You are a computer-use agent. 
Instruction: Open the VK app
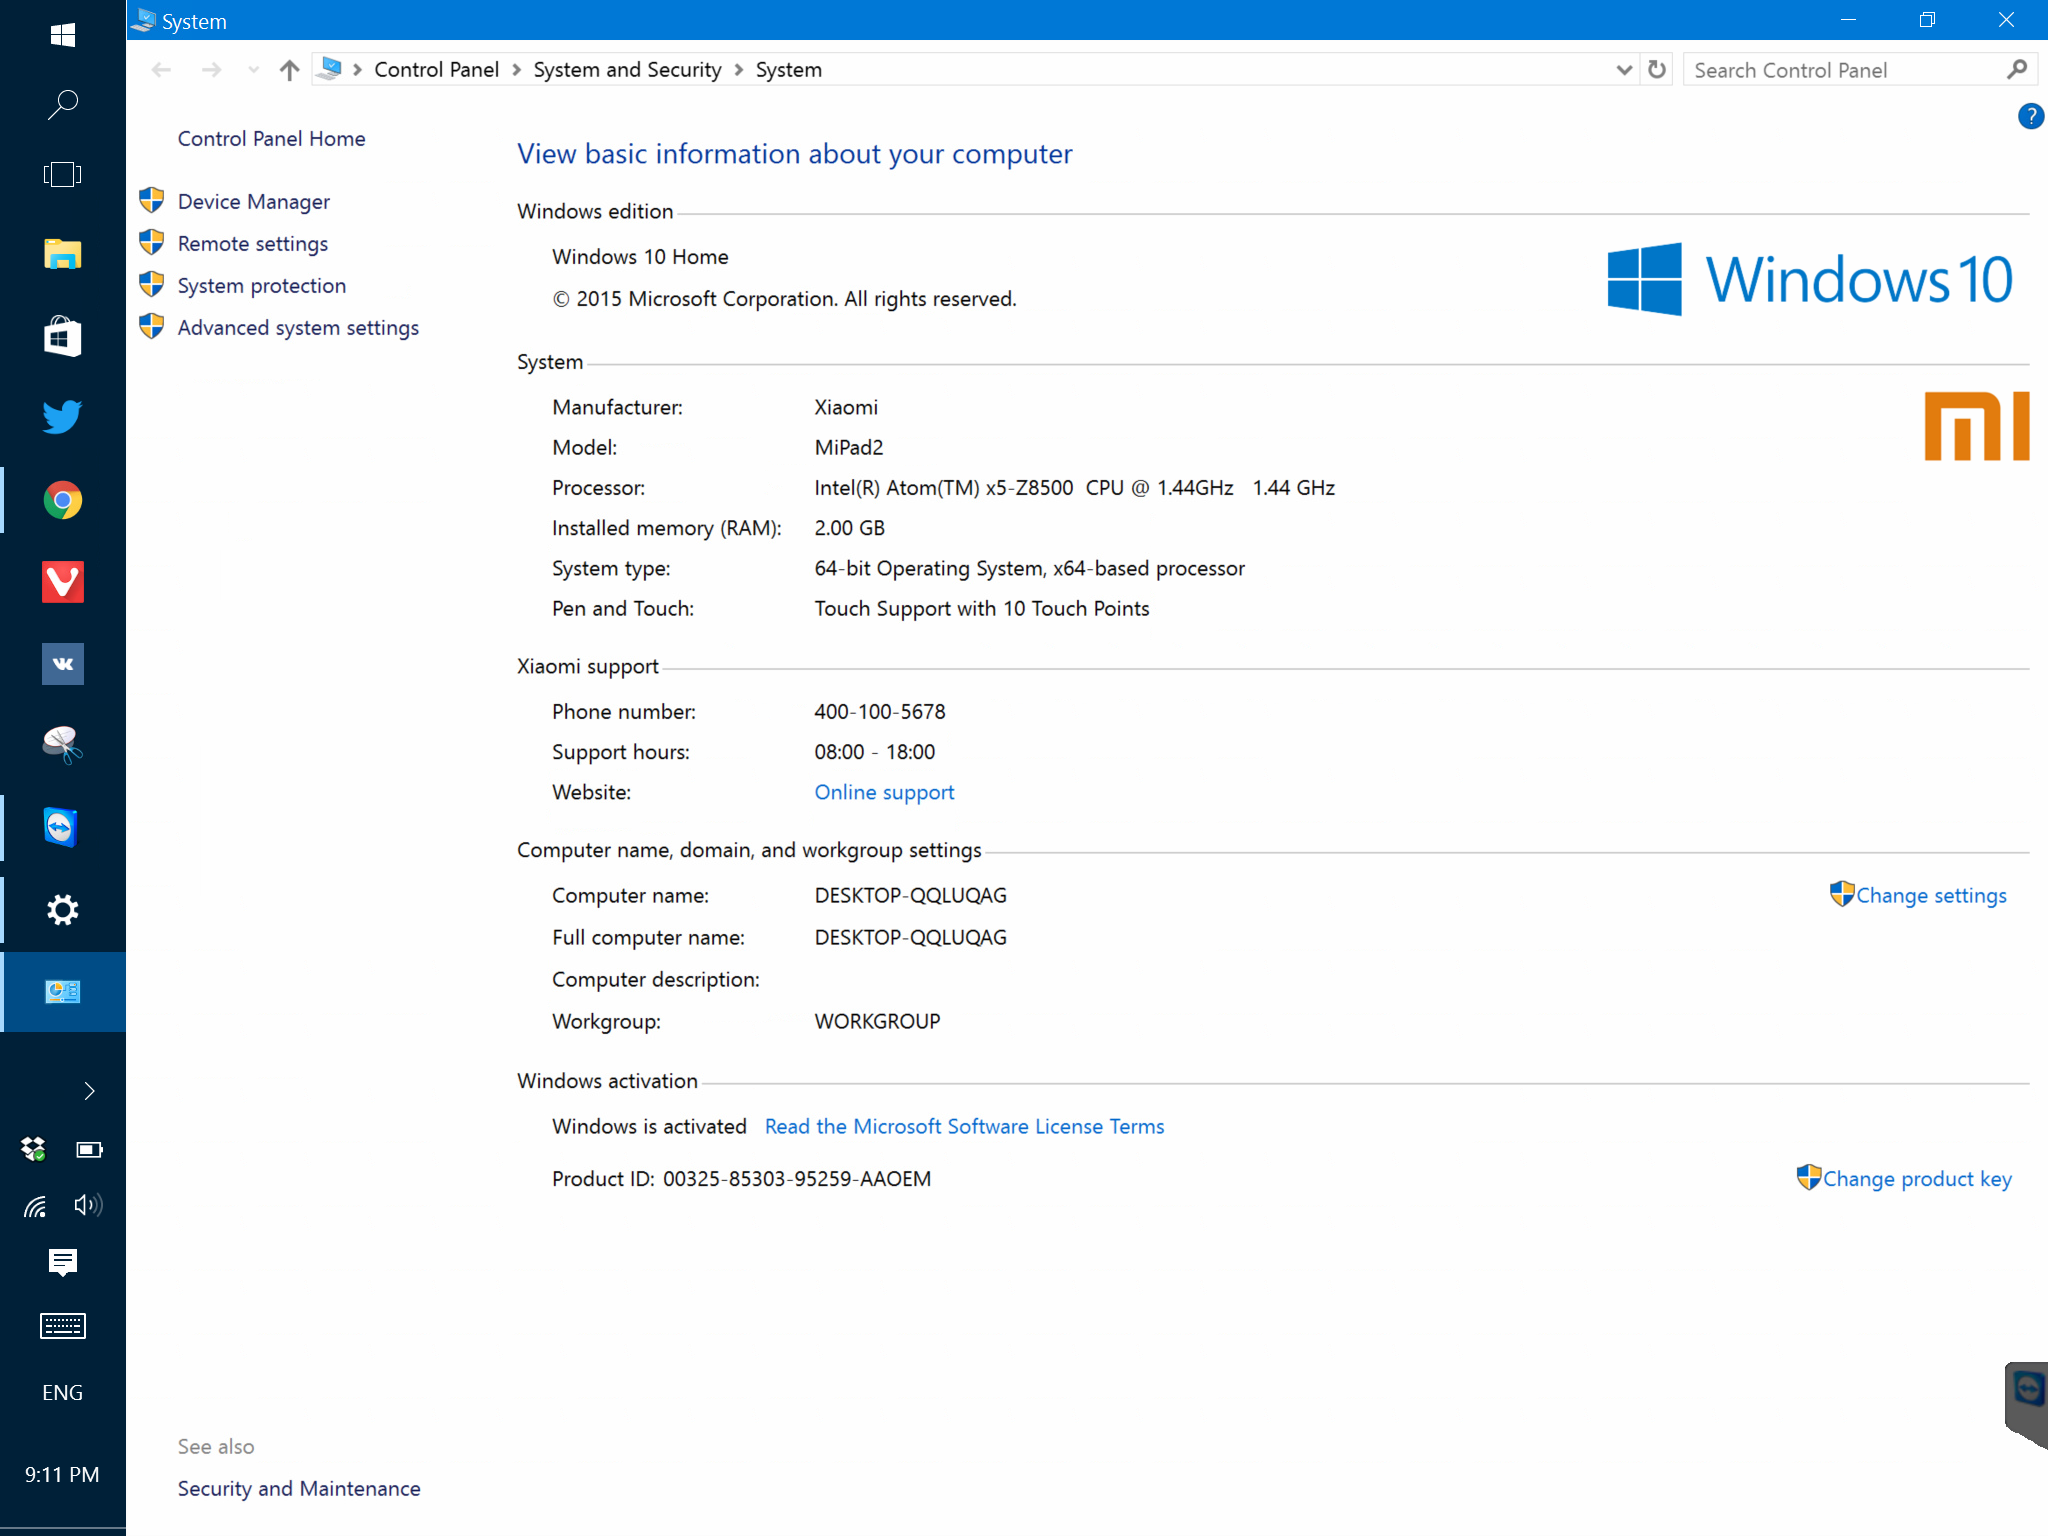tap(63, 664)
